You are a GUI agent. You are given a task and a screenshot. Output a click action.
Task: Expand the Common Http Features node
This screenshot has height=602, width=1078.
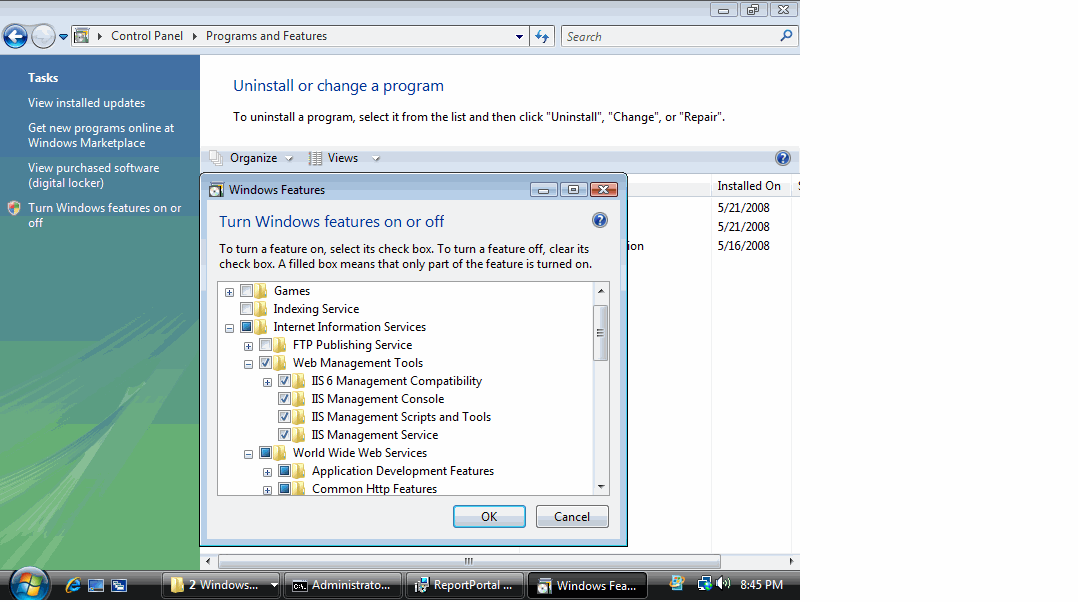[x=267, y=490]
